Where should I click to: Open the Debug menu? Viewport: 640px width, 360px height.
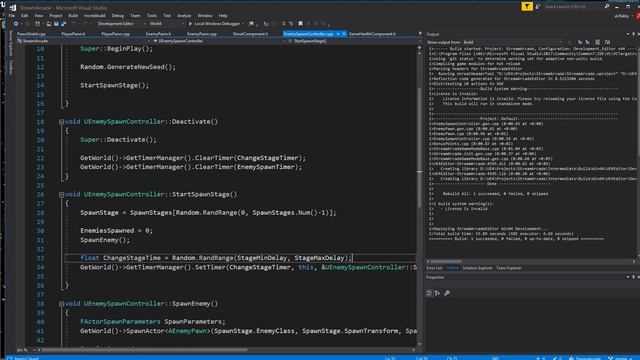pos(118,16)
